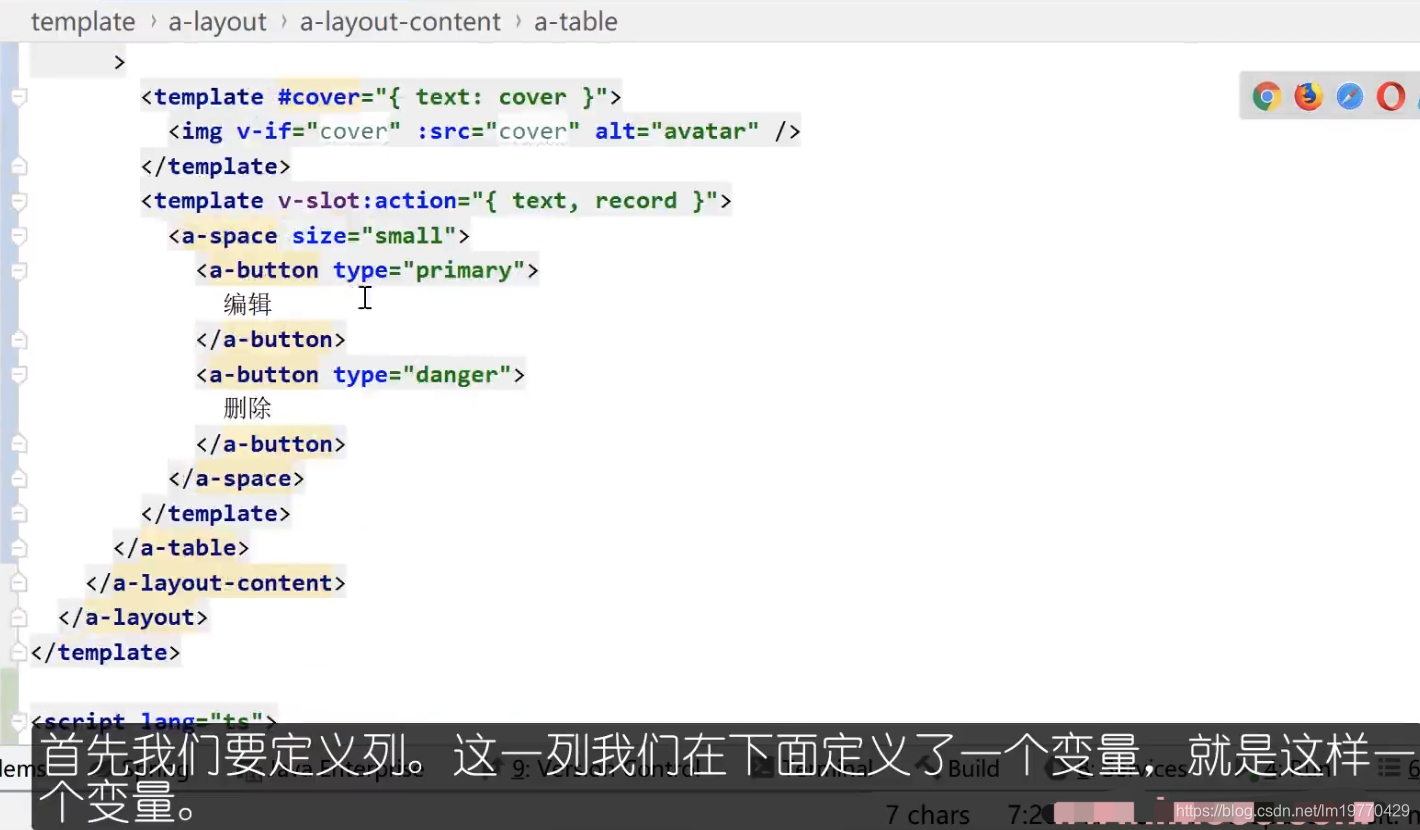This screenshot has height=830, width=1420.
Task: Click the closing </a-layout-content> tag
Action: click(216, 583)
